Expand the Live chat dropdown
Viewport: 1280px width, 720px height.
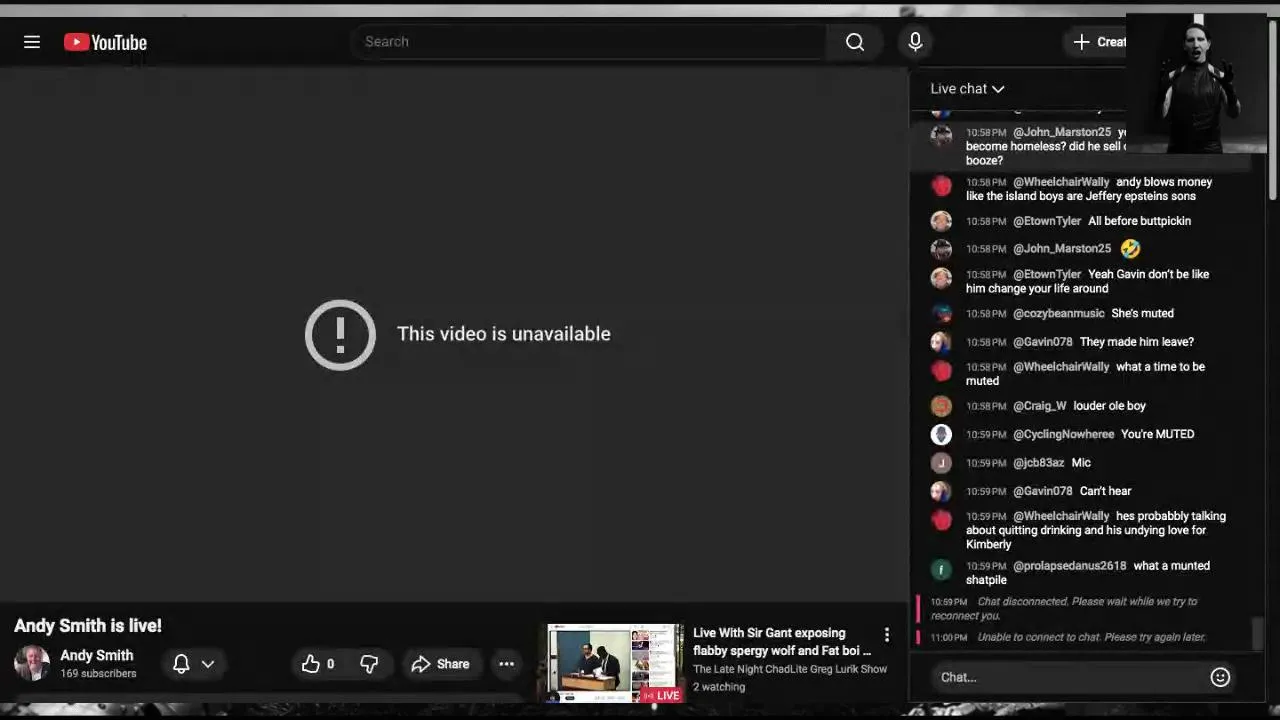967,89
